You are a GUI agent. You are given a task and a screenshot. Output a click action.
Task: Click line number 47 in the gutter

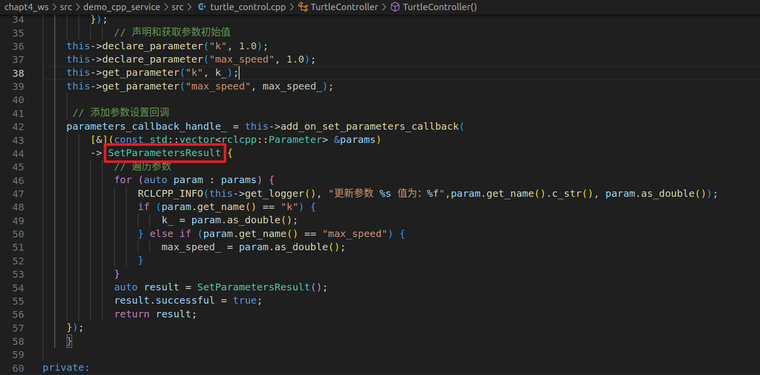click(18, 194)
